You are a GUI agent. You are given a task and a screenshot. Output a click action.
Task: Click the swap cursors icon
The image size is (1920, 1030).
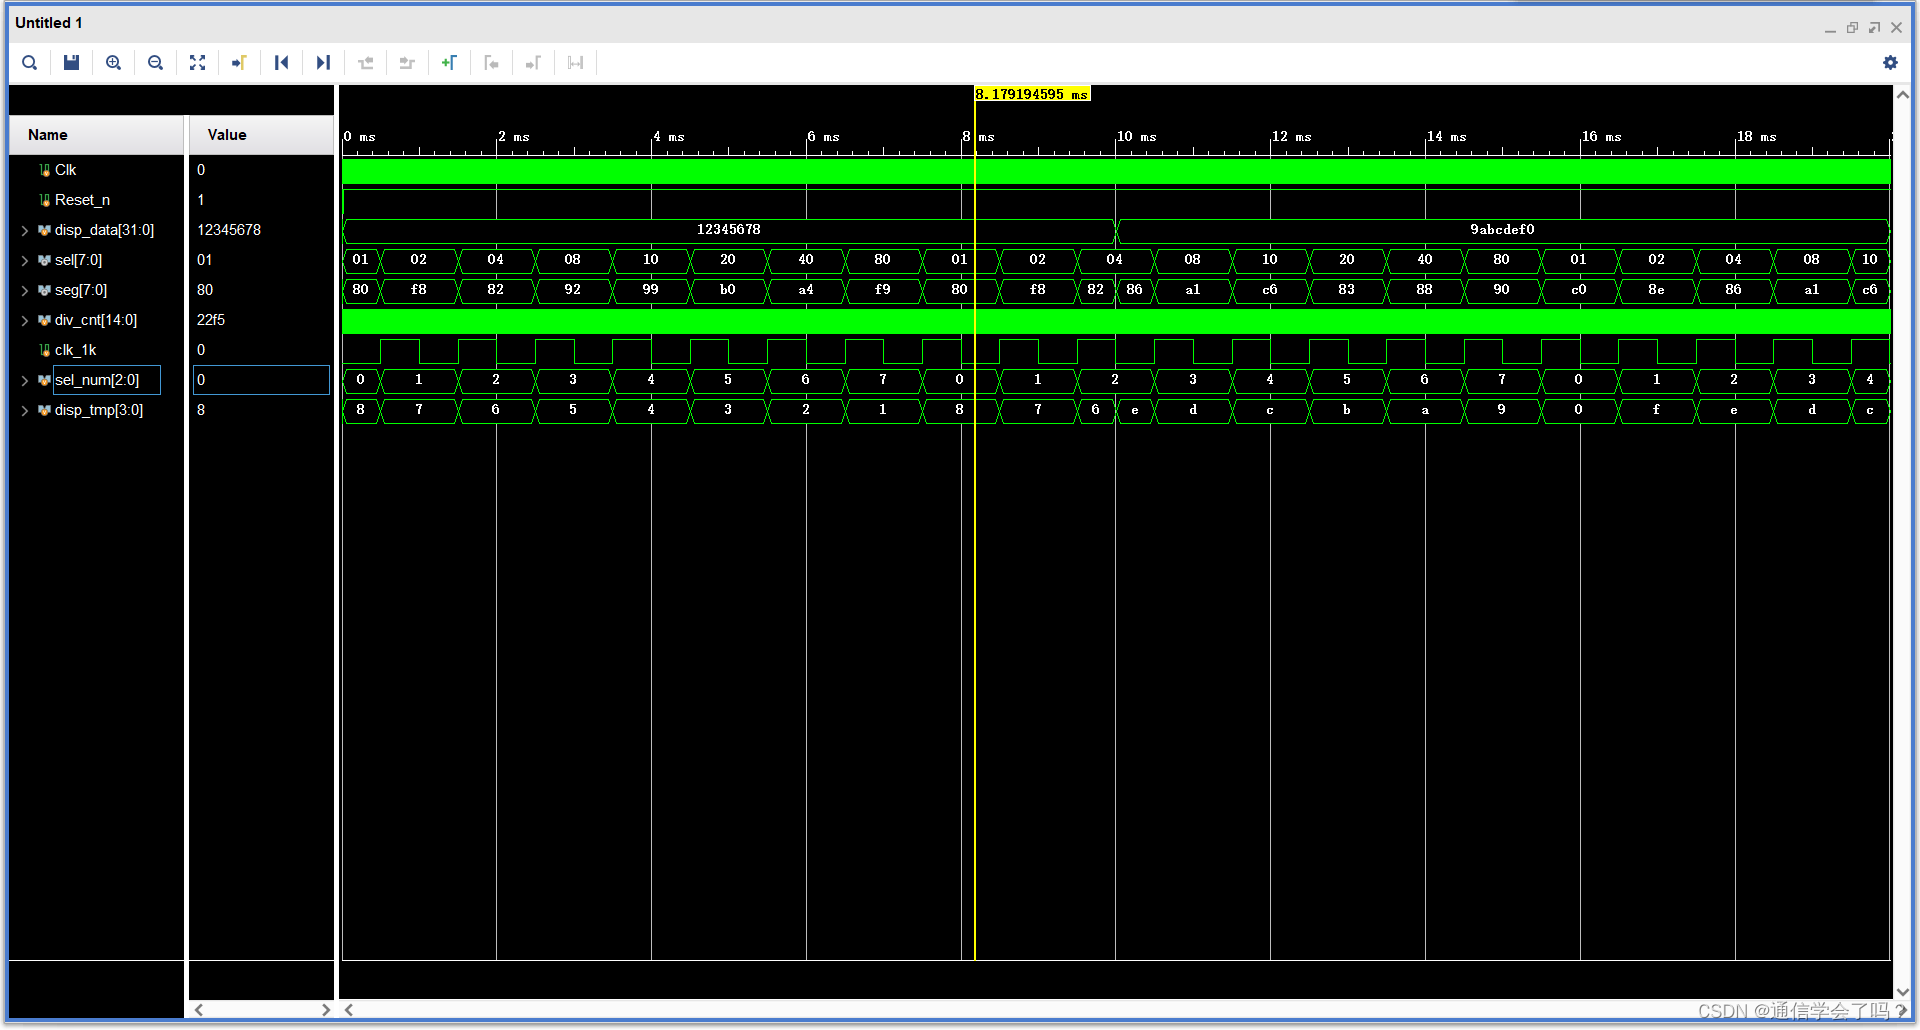pos(575,63)
